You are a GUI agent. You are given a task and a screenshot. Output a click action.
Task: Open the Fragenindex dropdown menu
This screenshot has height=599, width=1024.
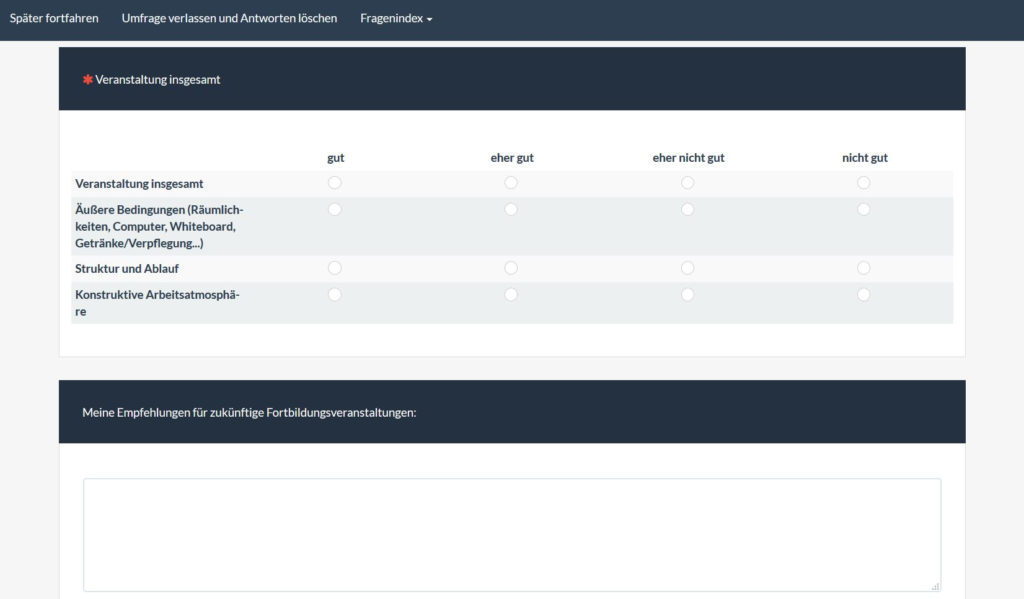[x=396, y=18]
